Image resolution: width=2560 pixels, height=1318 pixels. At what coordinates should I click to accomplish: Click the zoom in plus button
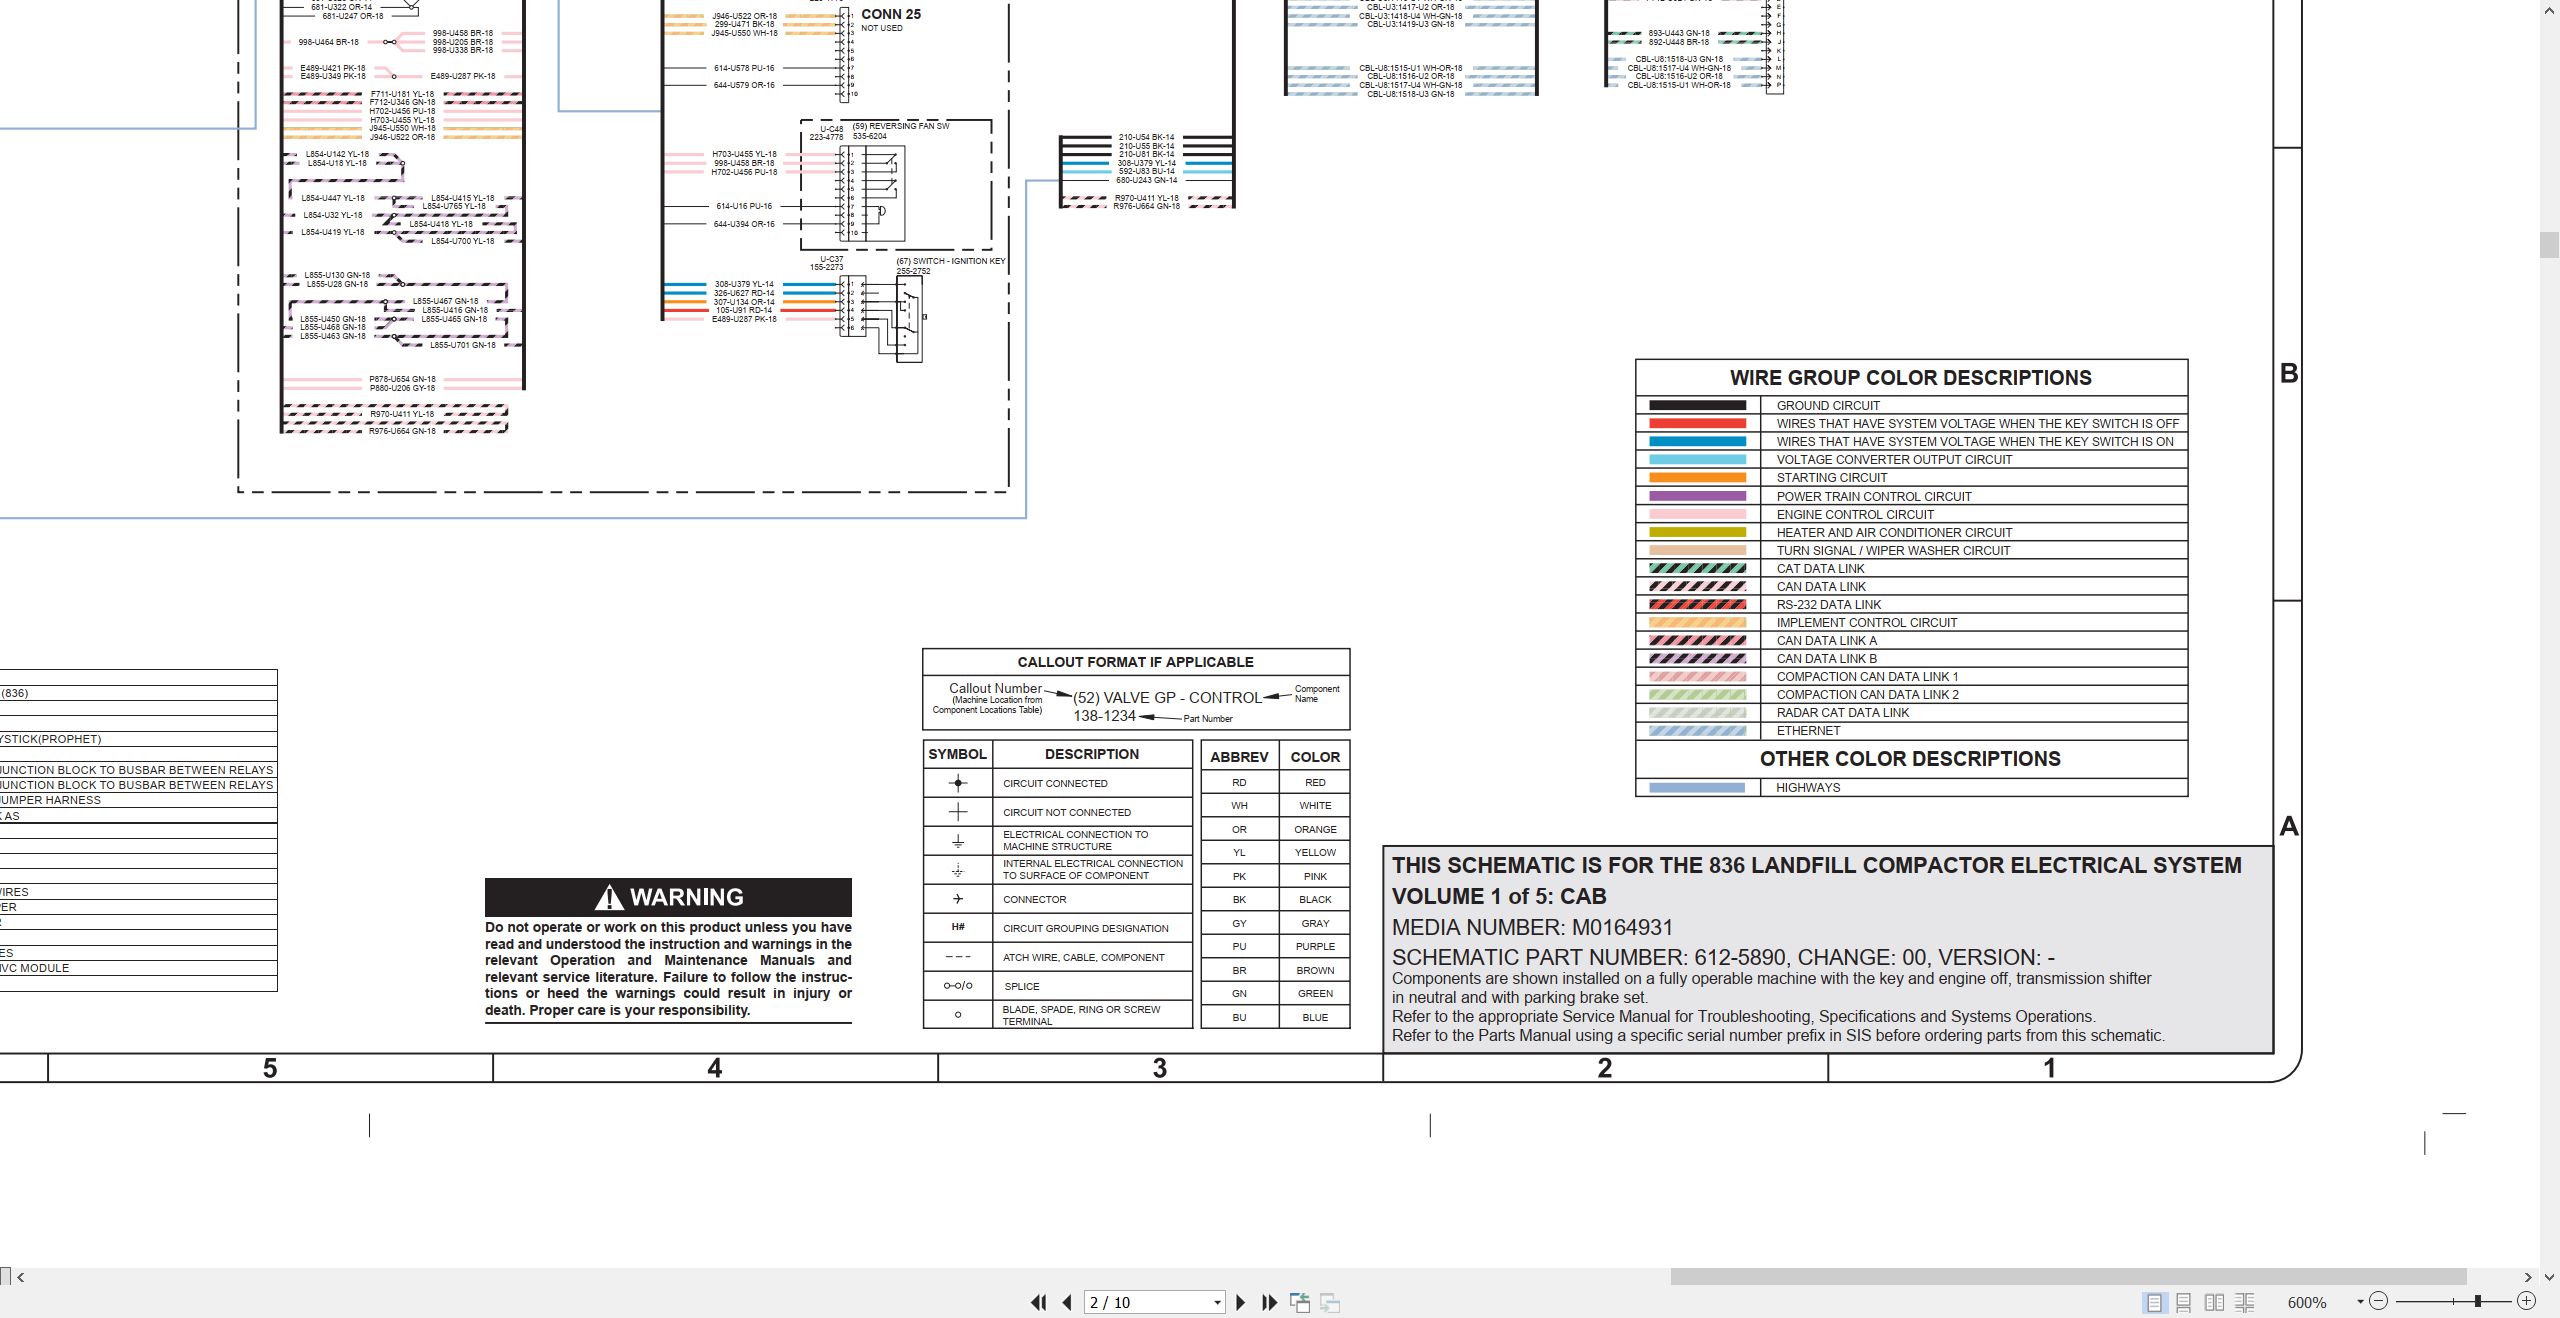(2527, 1301)
